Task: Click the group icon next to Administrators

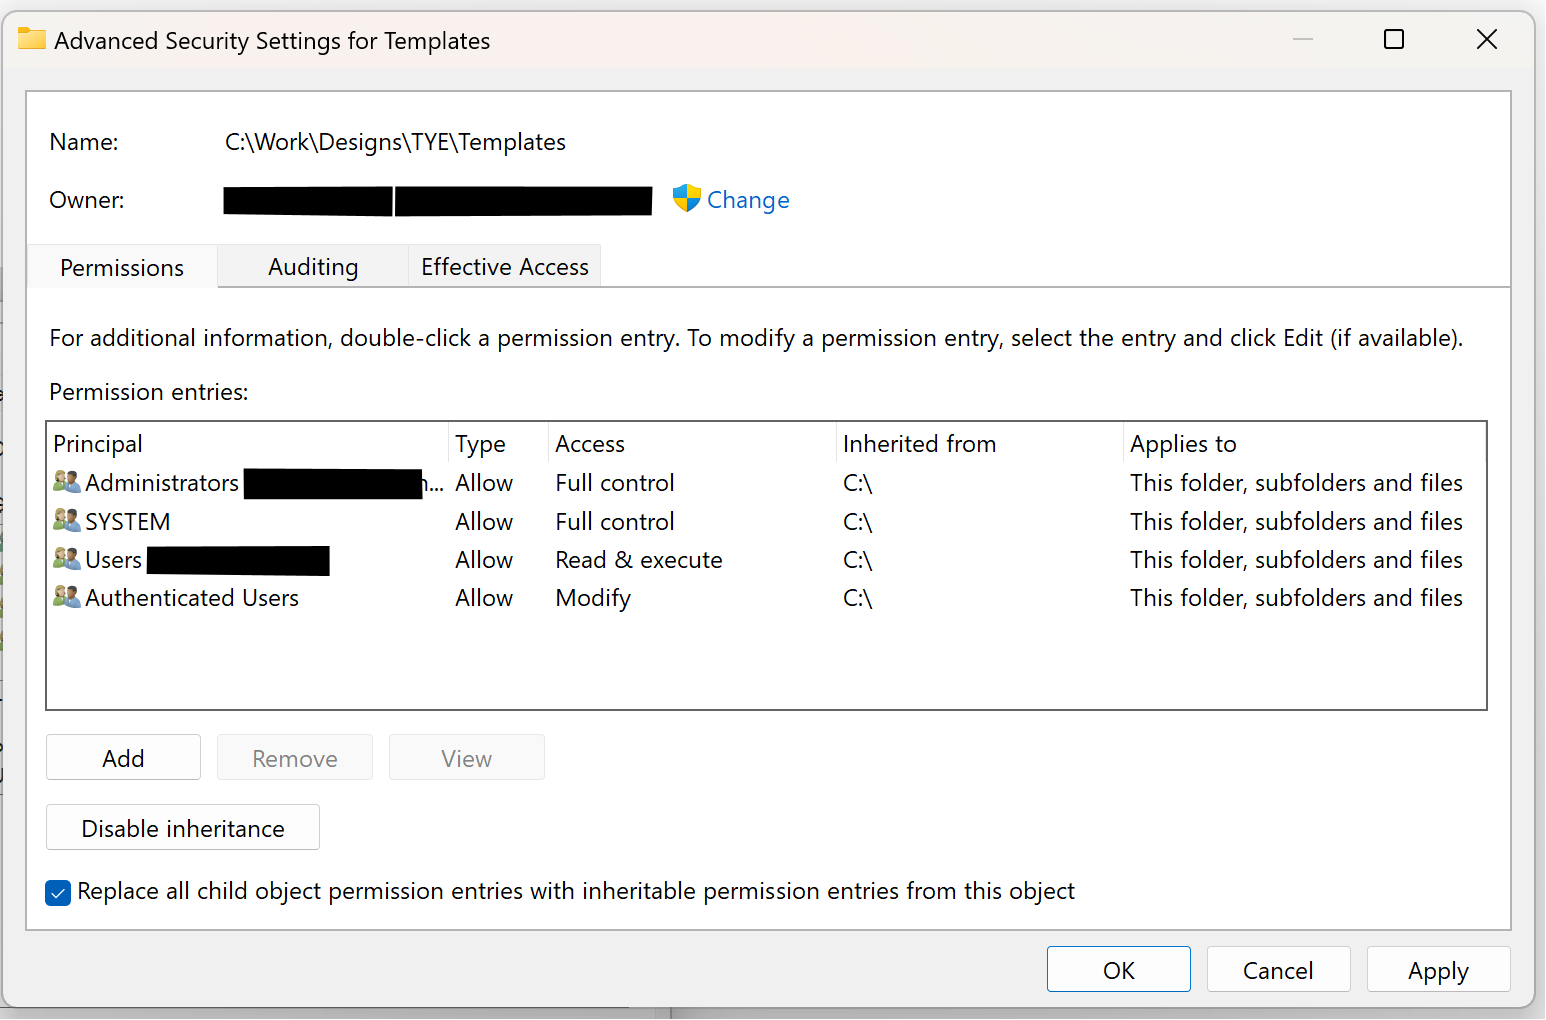Action: pos(66,481)
